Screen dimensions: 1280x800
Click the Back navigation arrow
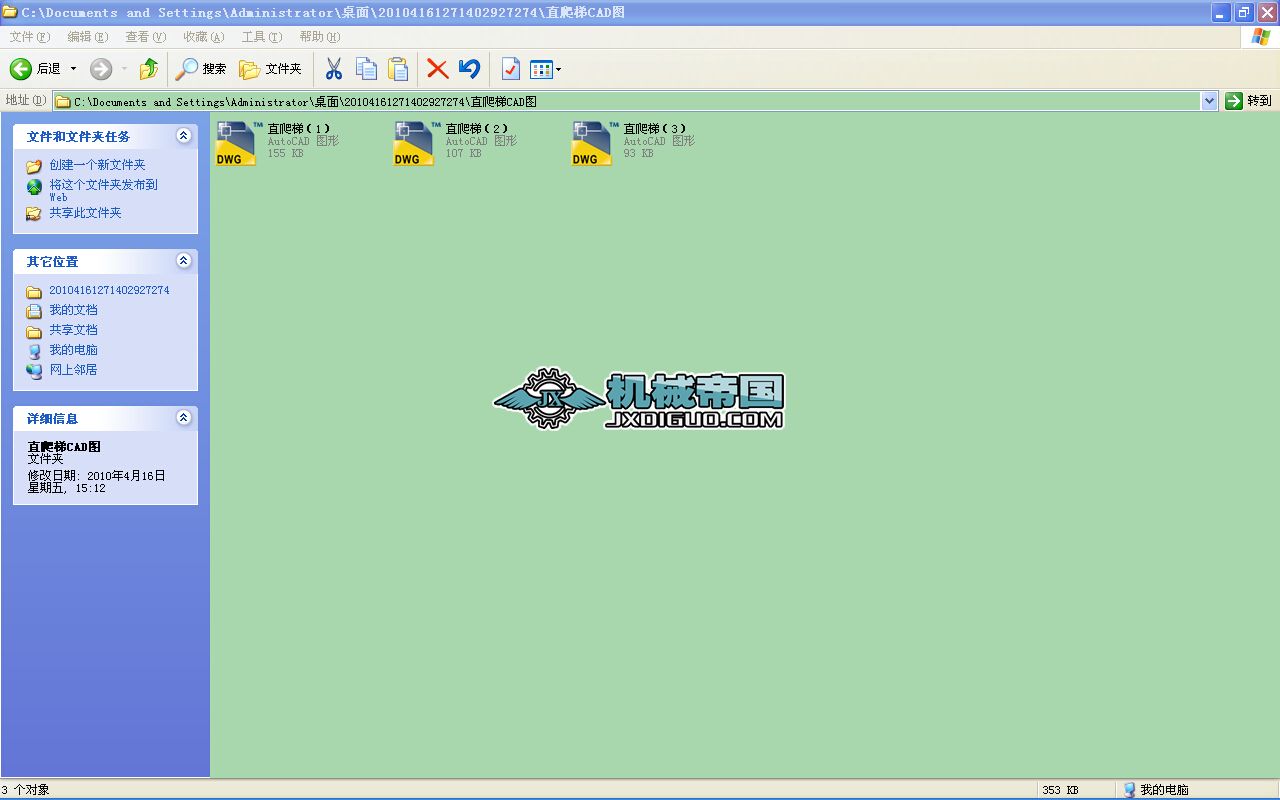(22, 68)
